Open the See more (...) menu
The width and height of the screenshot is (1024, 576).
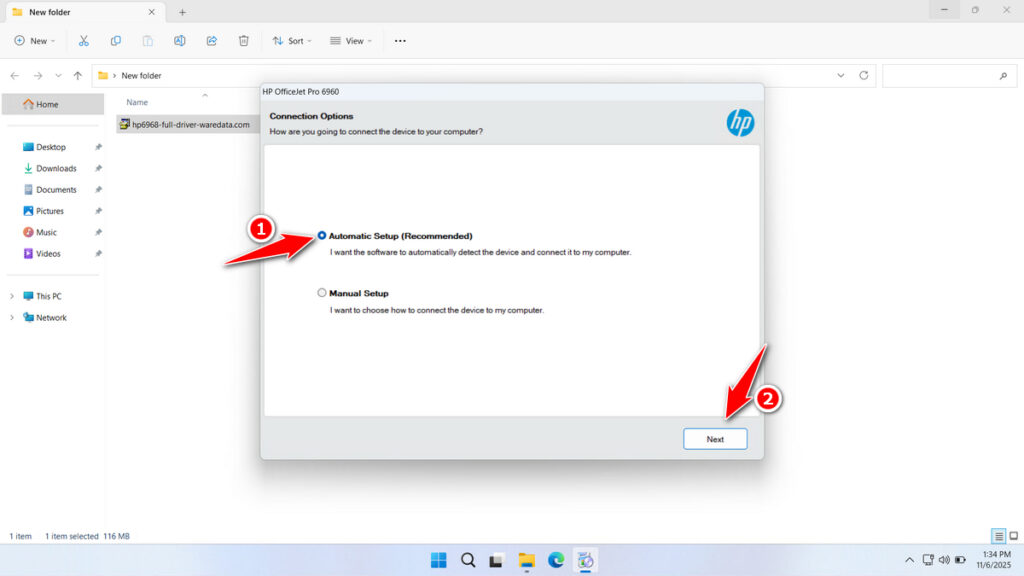pyautogui.click(x=399, y=40)
